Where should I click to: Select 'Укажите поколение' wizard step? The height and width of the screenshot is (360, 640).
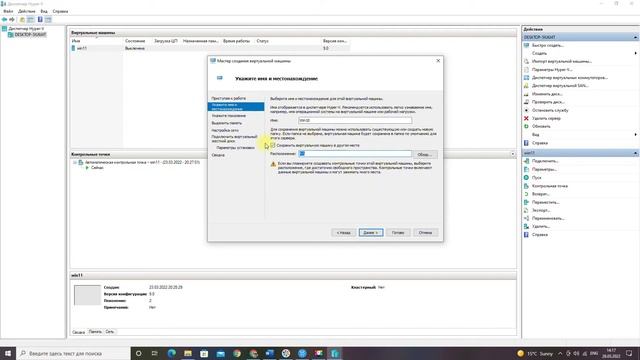click(x=229, y=116)
